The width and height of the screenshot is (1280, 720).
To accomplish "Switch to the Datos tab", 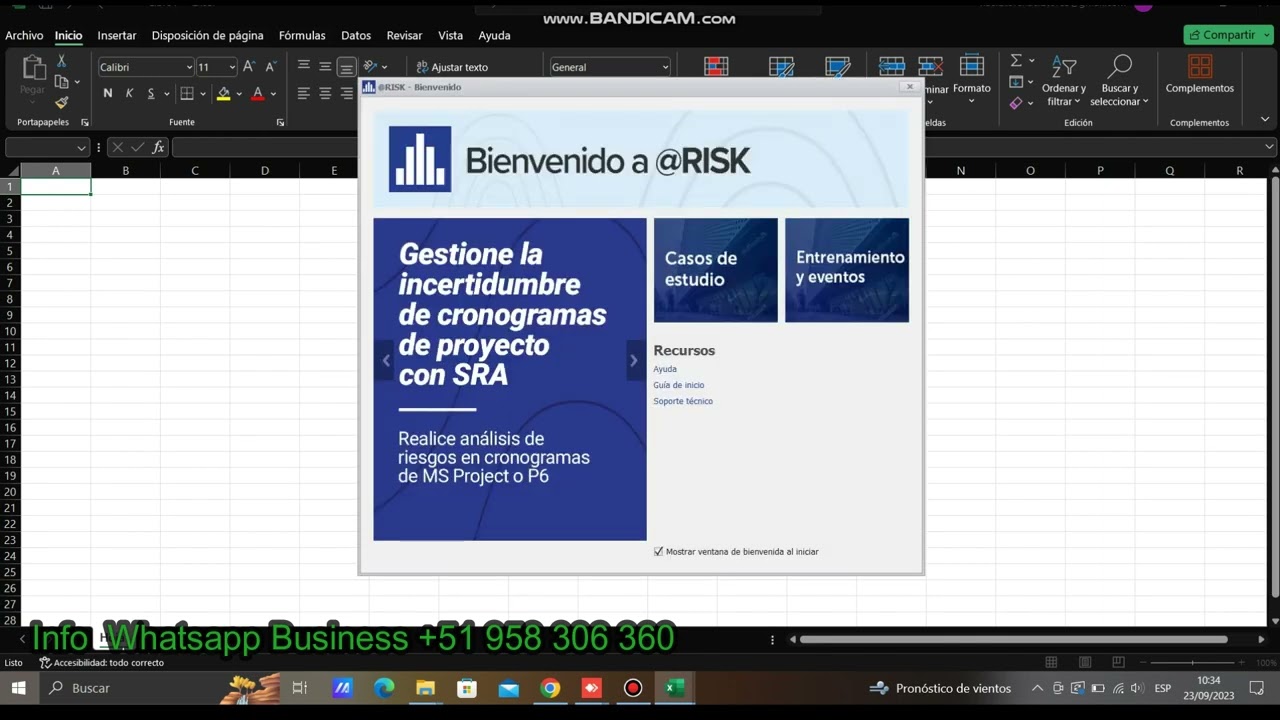I will (356, 35).
